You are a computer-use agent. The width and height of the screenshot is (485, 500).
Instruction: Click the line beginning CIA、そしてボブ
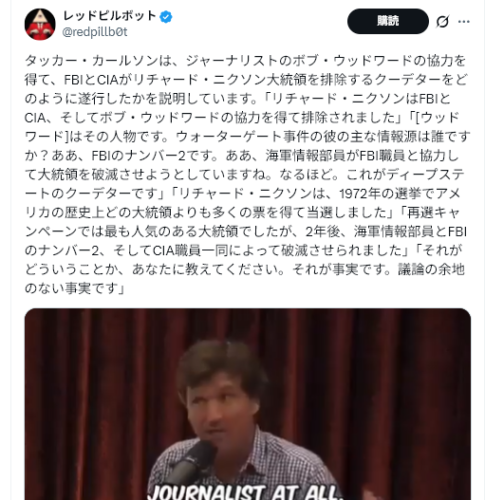pyautogui.click(x=242, y=117)
